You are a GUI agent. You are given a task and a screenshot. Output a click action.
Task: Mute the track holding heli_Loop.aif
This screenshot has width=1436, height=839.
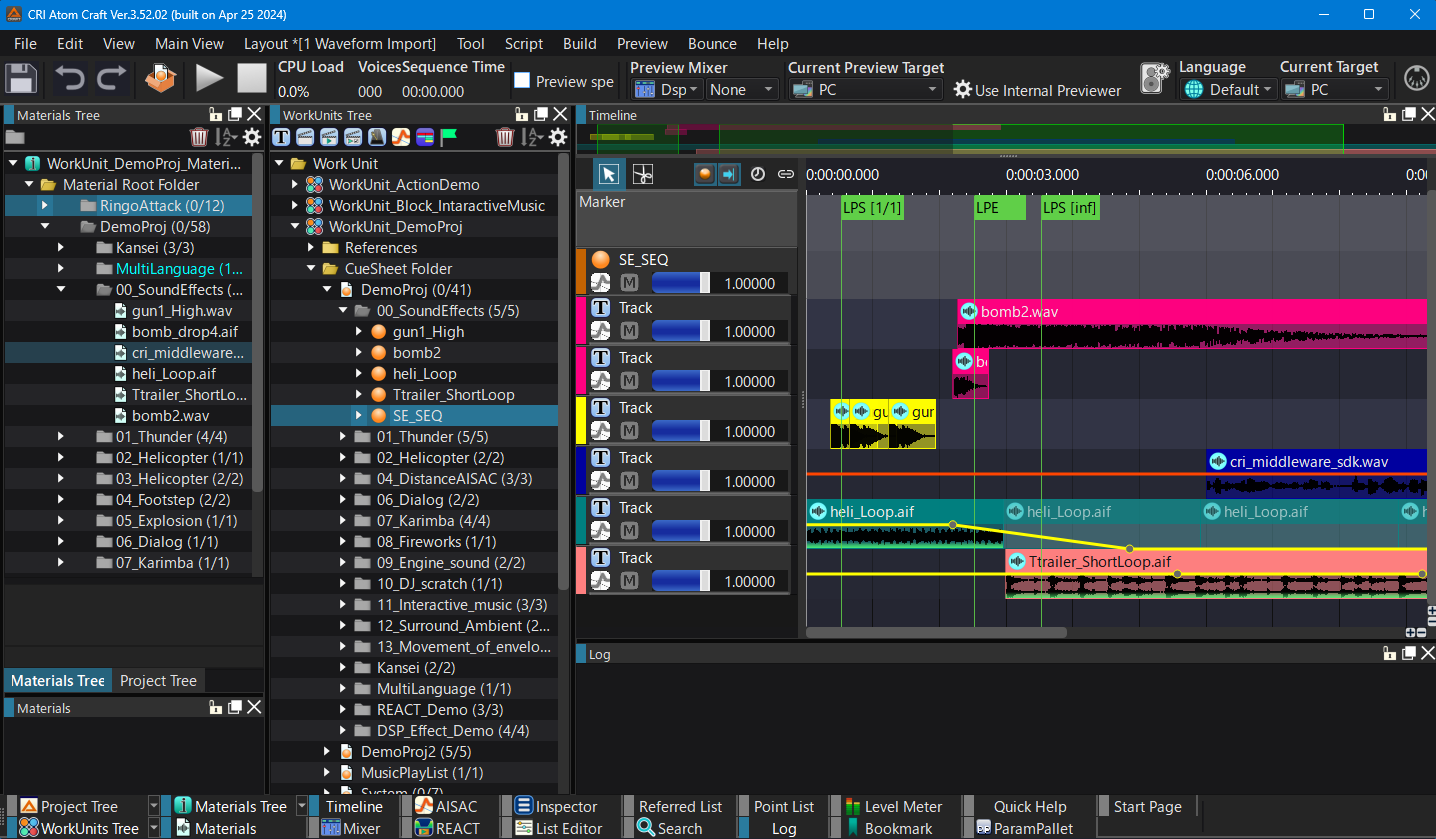629,531
